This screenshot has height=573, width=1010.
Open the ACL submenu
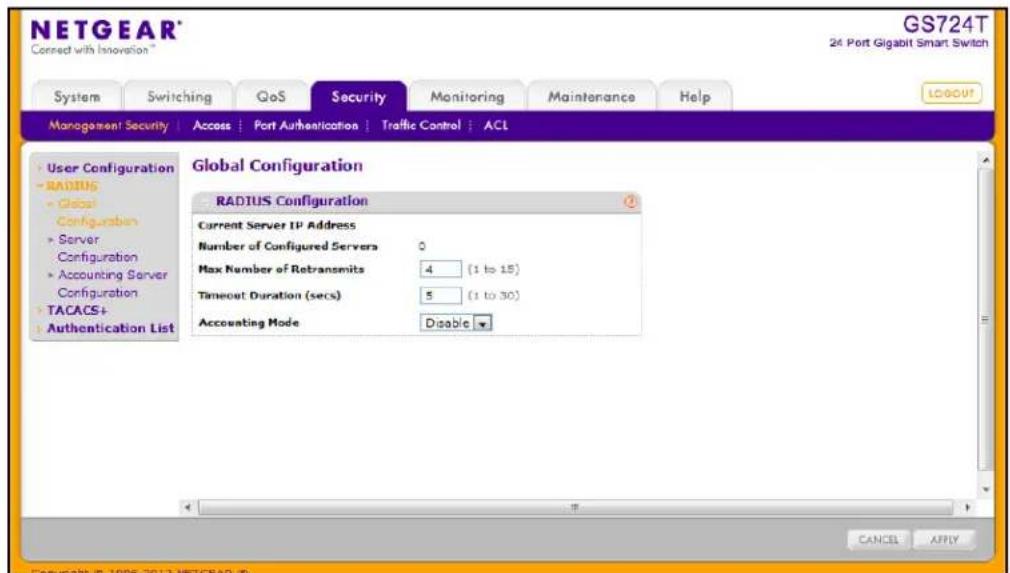coord(496,126)
